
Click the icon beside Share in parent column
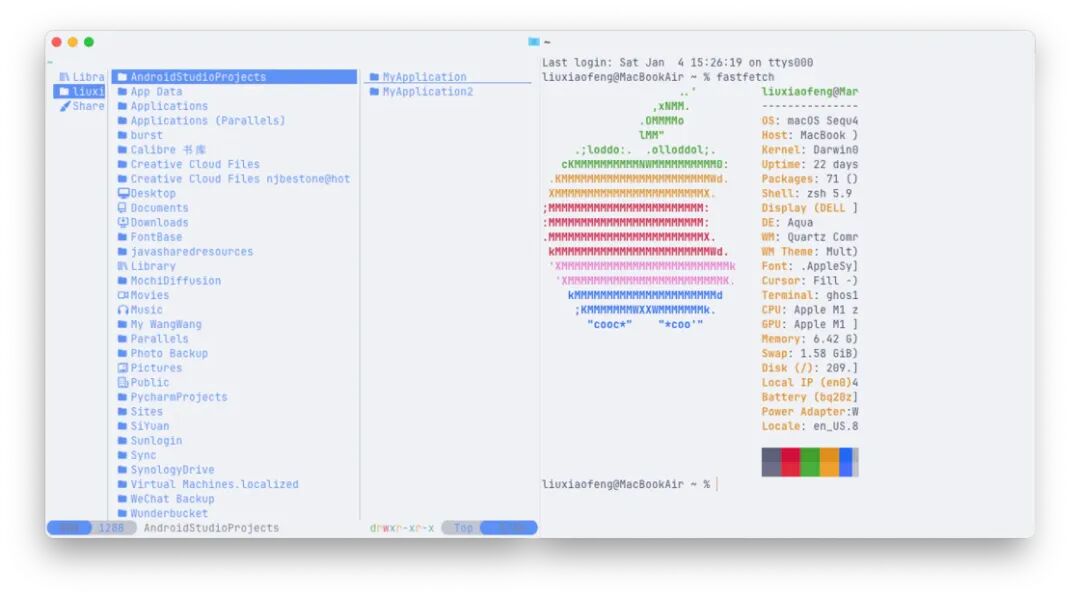[x=65, y=106]
